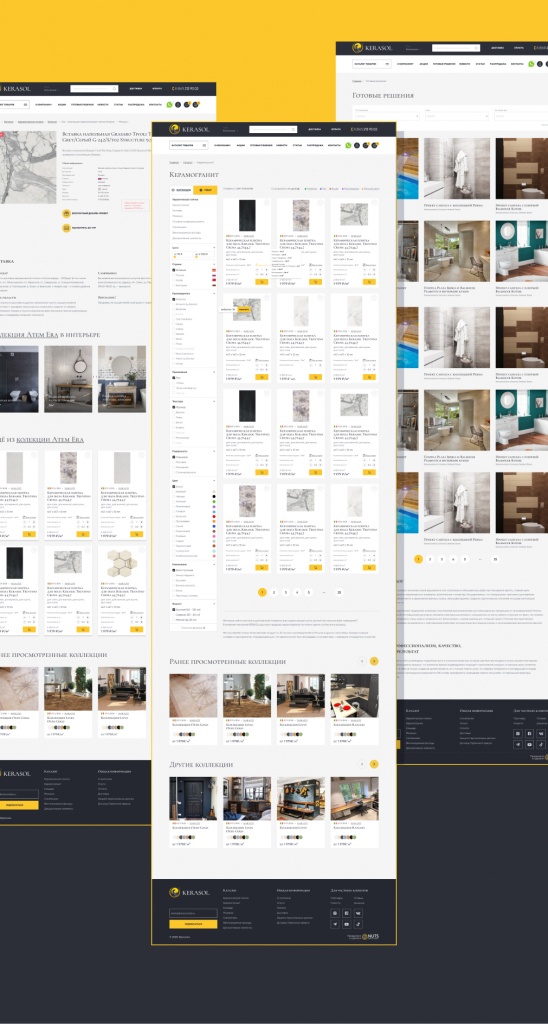Click yellow subscribe button in center footer
Viewport: 548px width, 1024px height.
pos(193,924)
